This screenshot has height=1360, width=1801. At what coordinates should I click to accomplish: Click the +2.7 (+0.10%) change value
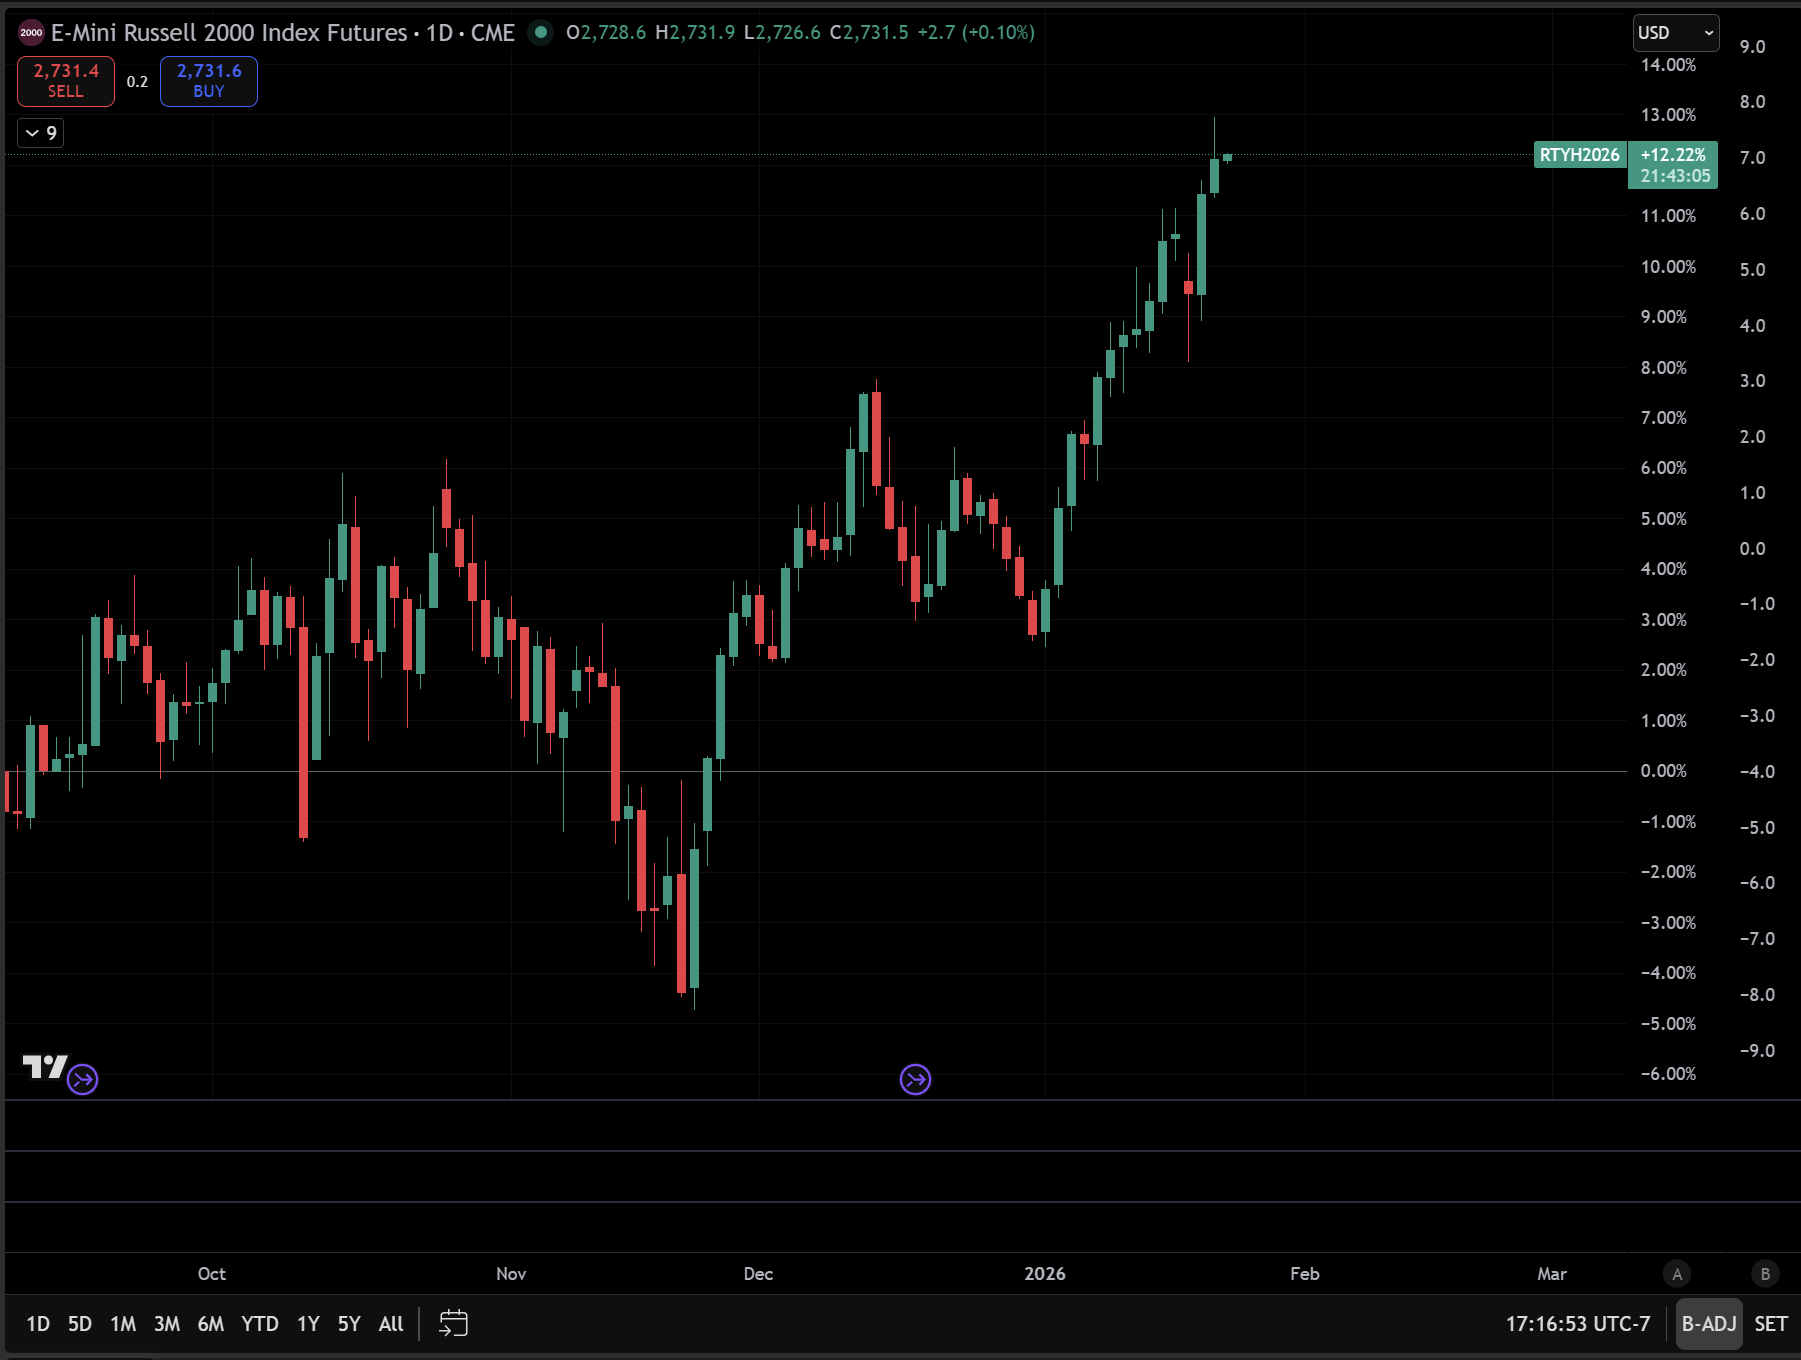pyautogui.click(x=976, y=33)
